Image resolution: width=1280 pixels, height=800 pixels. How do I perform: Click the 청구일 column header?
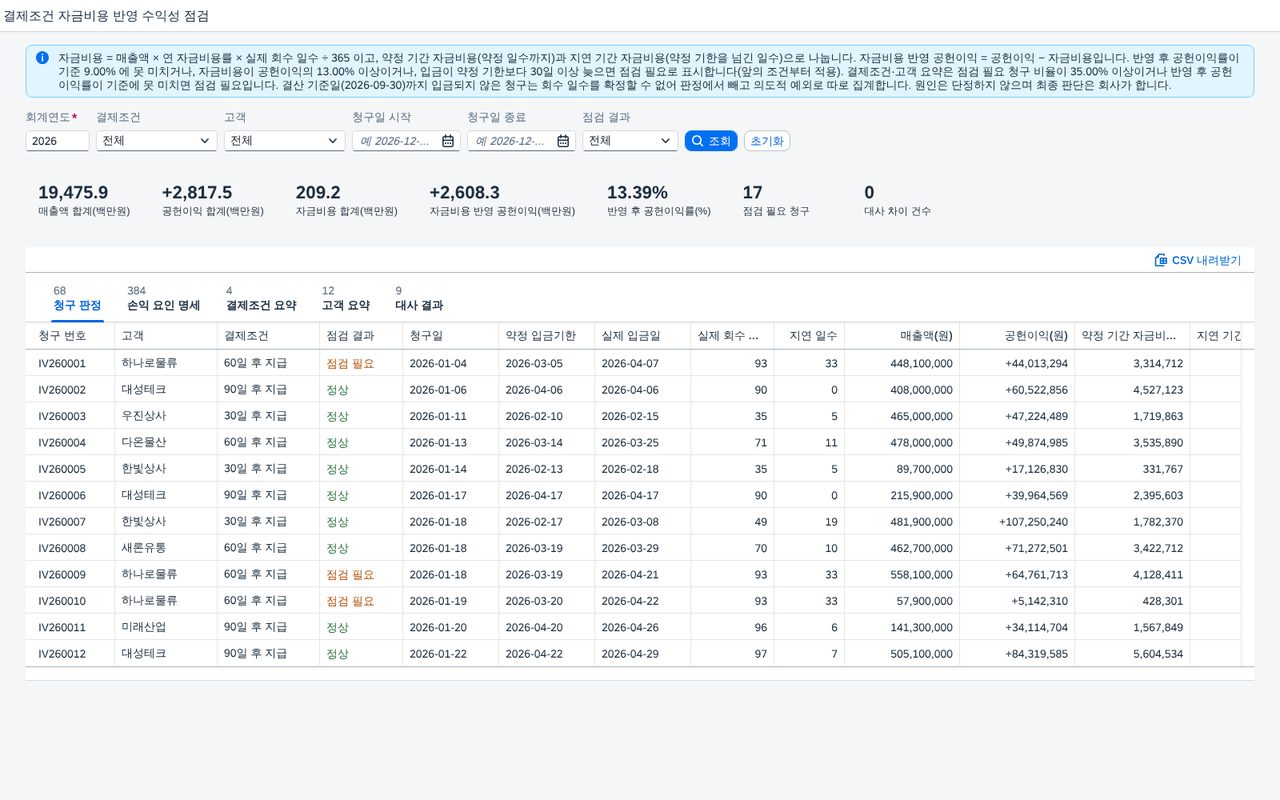coord(450,336)
